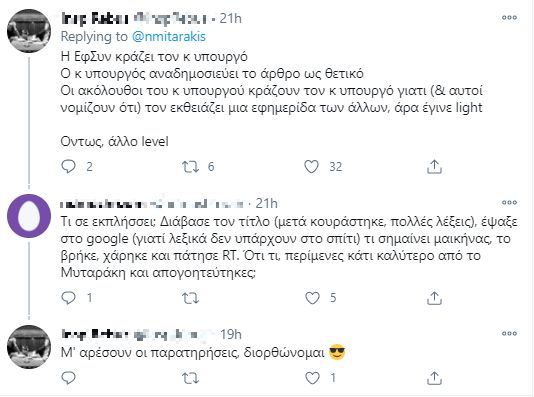Screen dimensions: 534x397
Task: Share the first tweet via share icon
Action: (x=434, y=167)
